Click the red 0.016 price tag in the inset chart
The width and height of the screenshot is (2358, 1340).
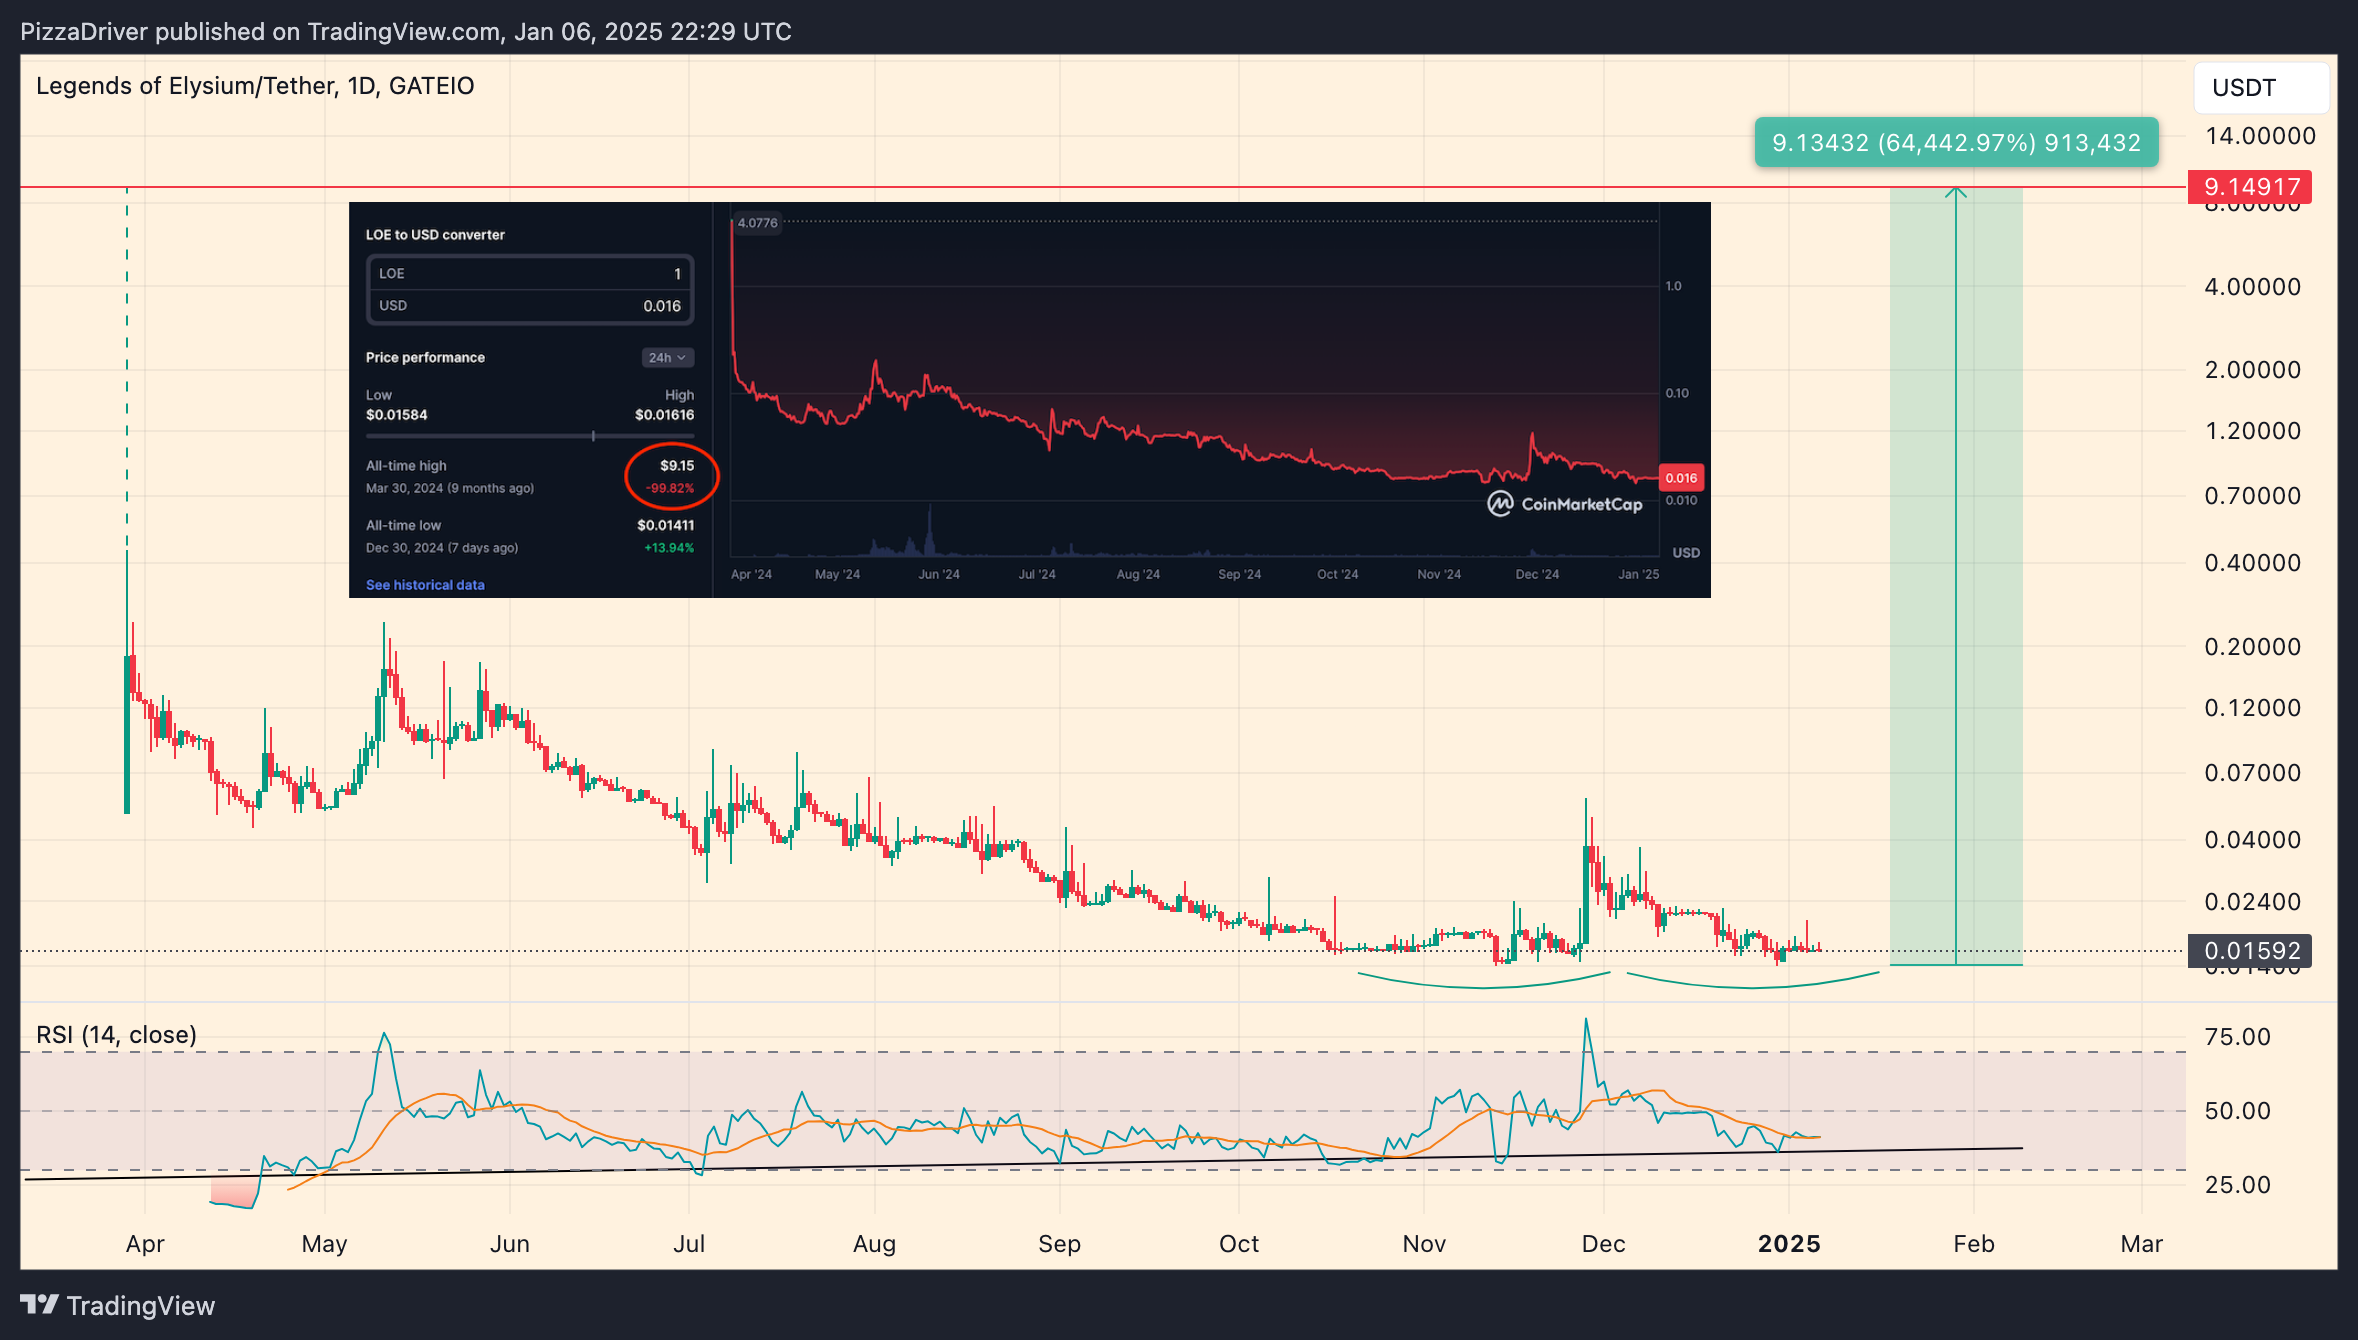click(1681, 478)
